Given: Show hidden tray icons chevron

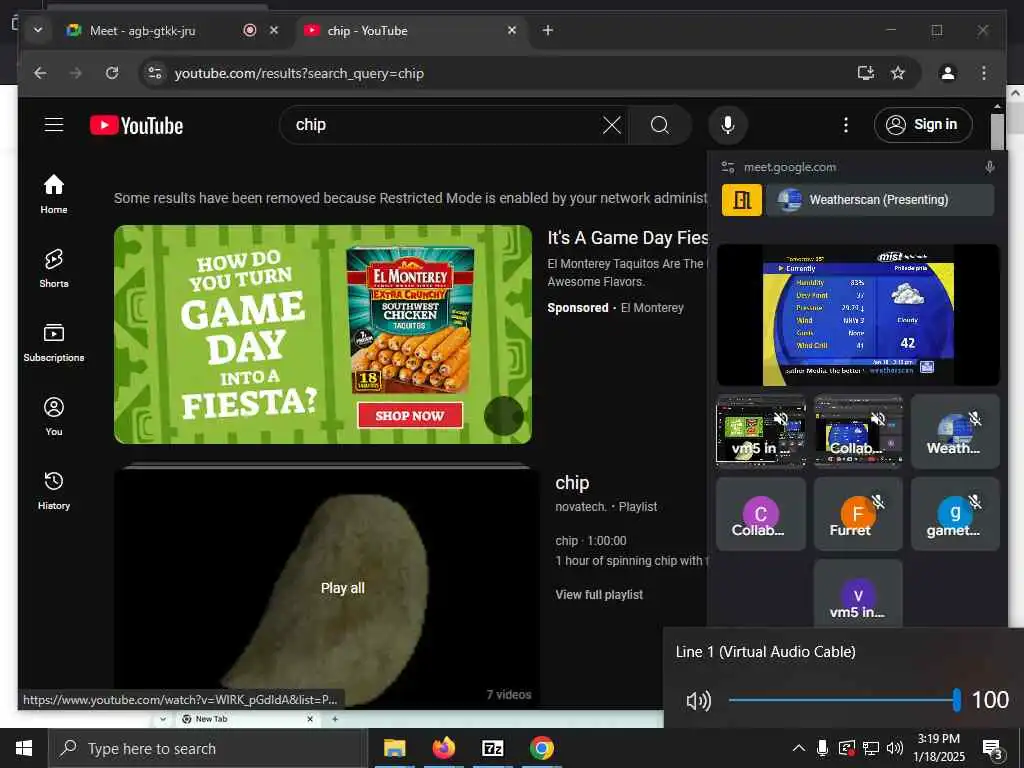Looking at the screenshot, I should click(798, 748).
